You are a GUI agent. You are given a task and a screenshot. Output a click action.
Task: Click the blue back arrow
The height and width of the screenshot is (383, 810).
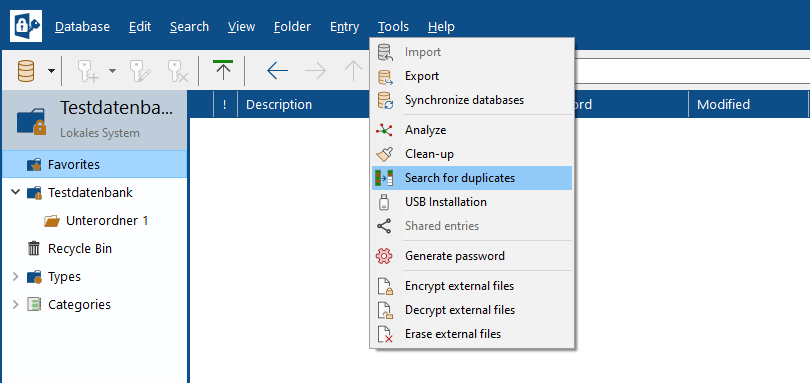[277, 71]
